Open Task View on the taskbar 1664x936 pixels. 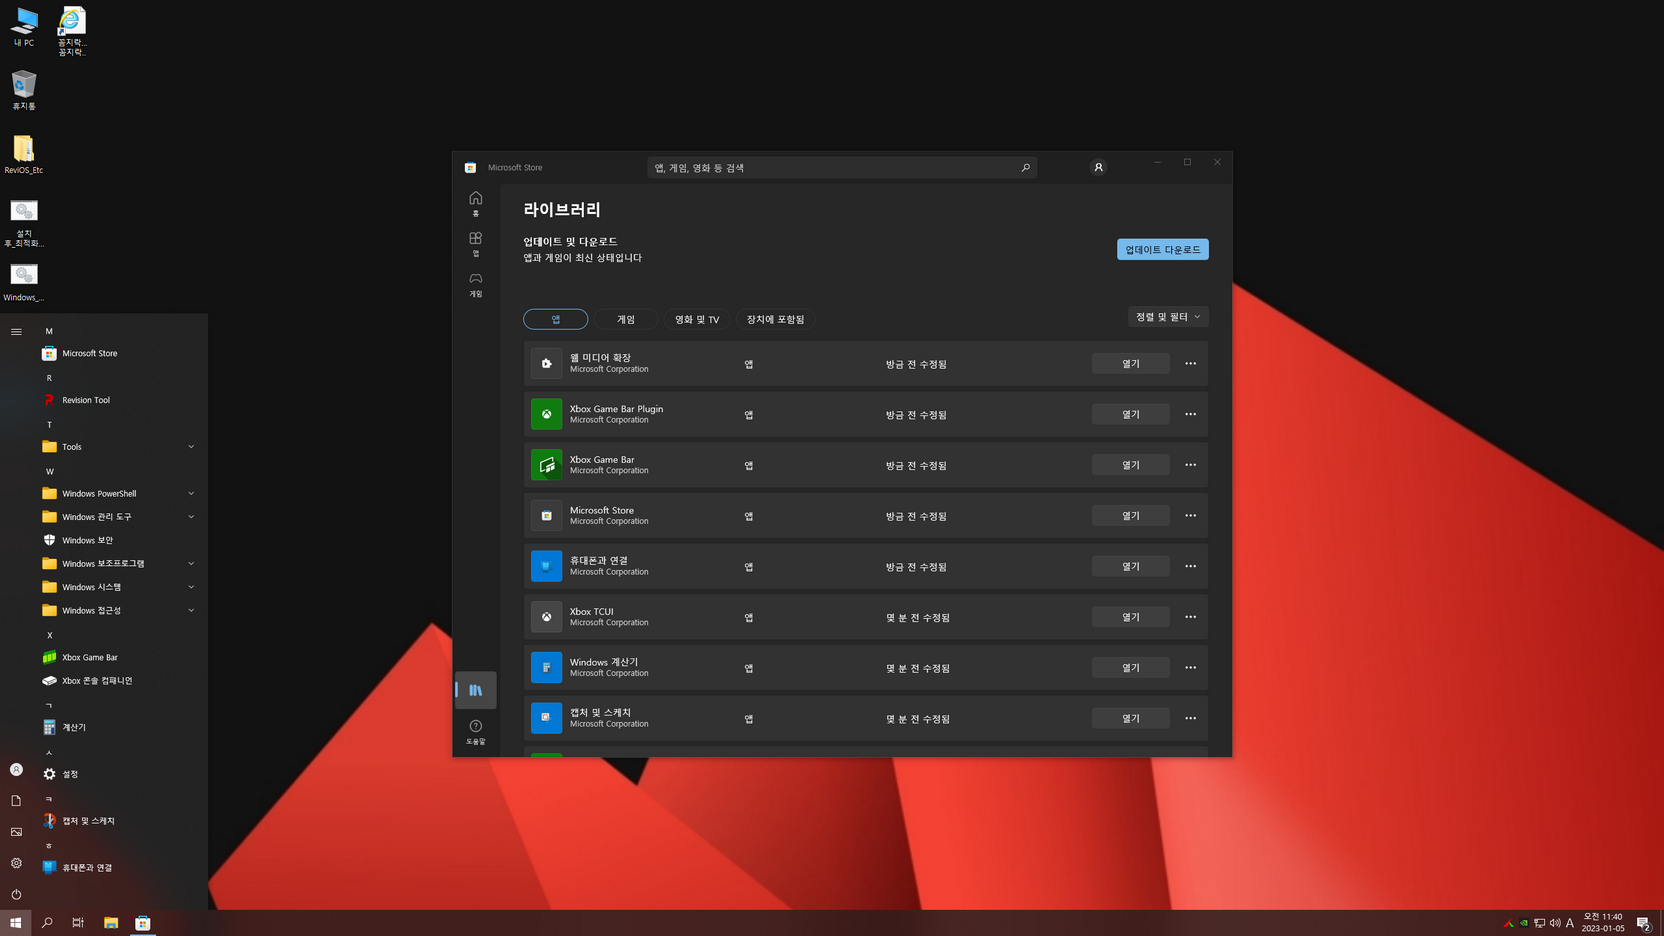click(x=78, y=923)
